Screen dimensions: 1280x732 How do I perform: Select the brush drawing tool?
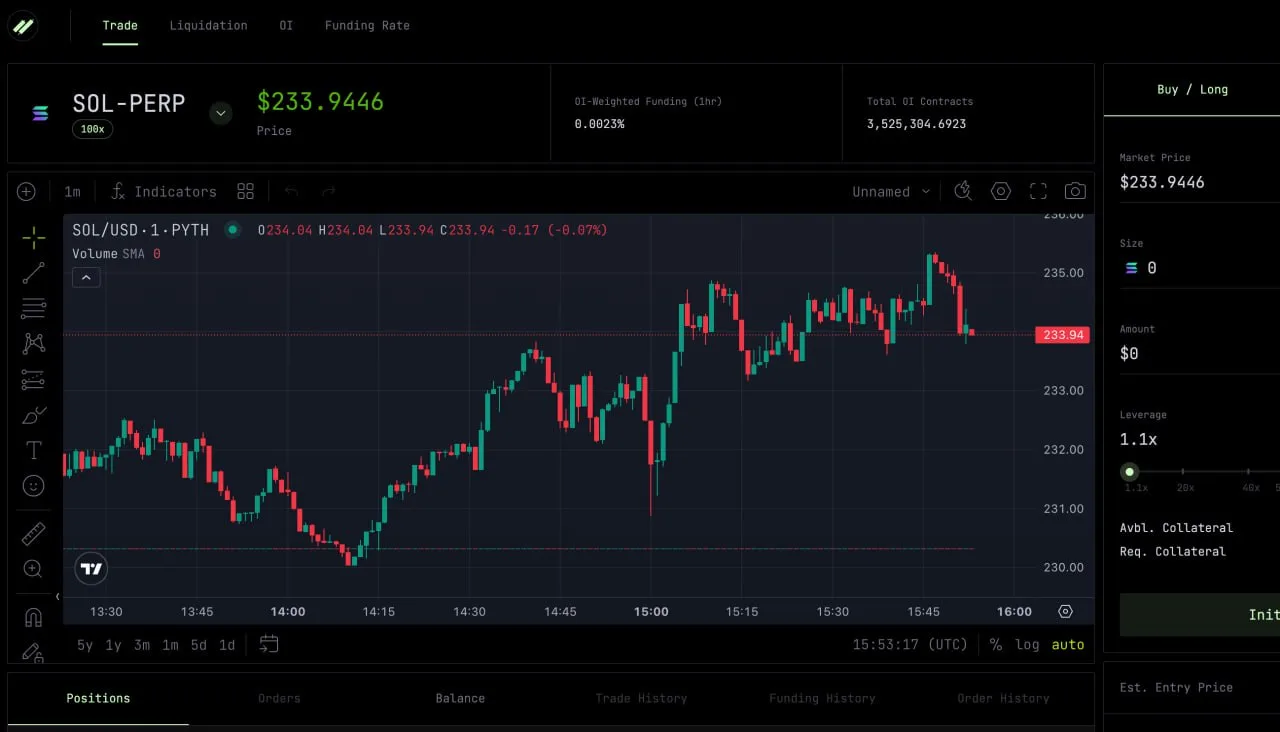pyautogui.click(x=33, y=415)
